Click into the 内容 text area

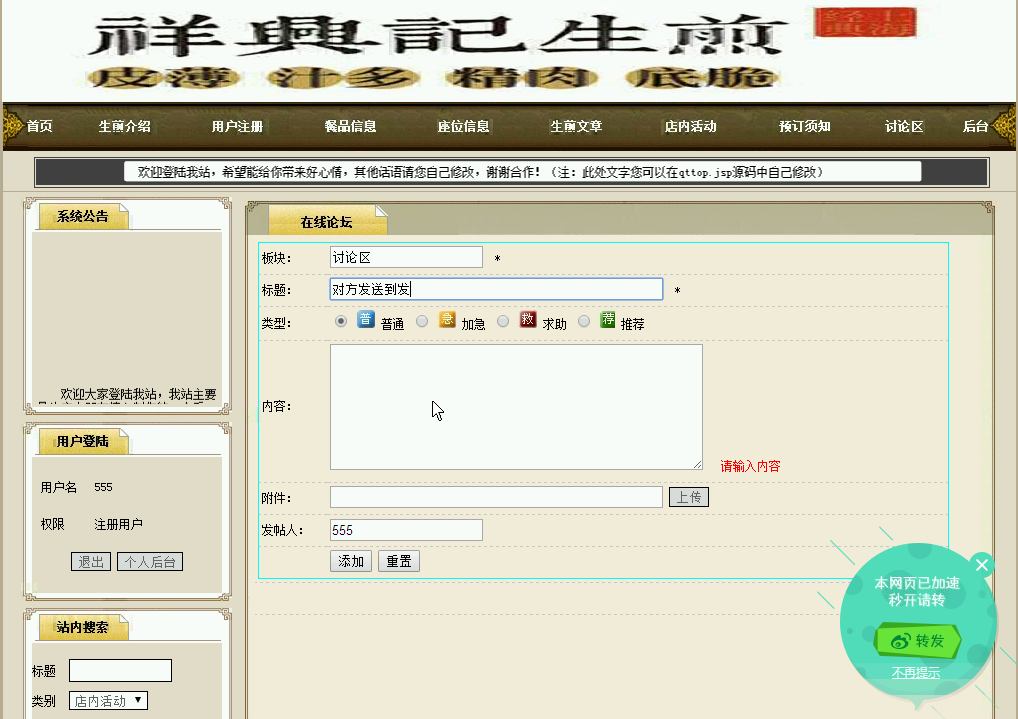(516, 407)
